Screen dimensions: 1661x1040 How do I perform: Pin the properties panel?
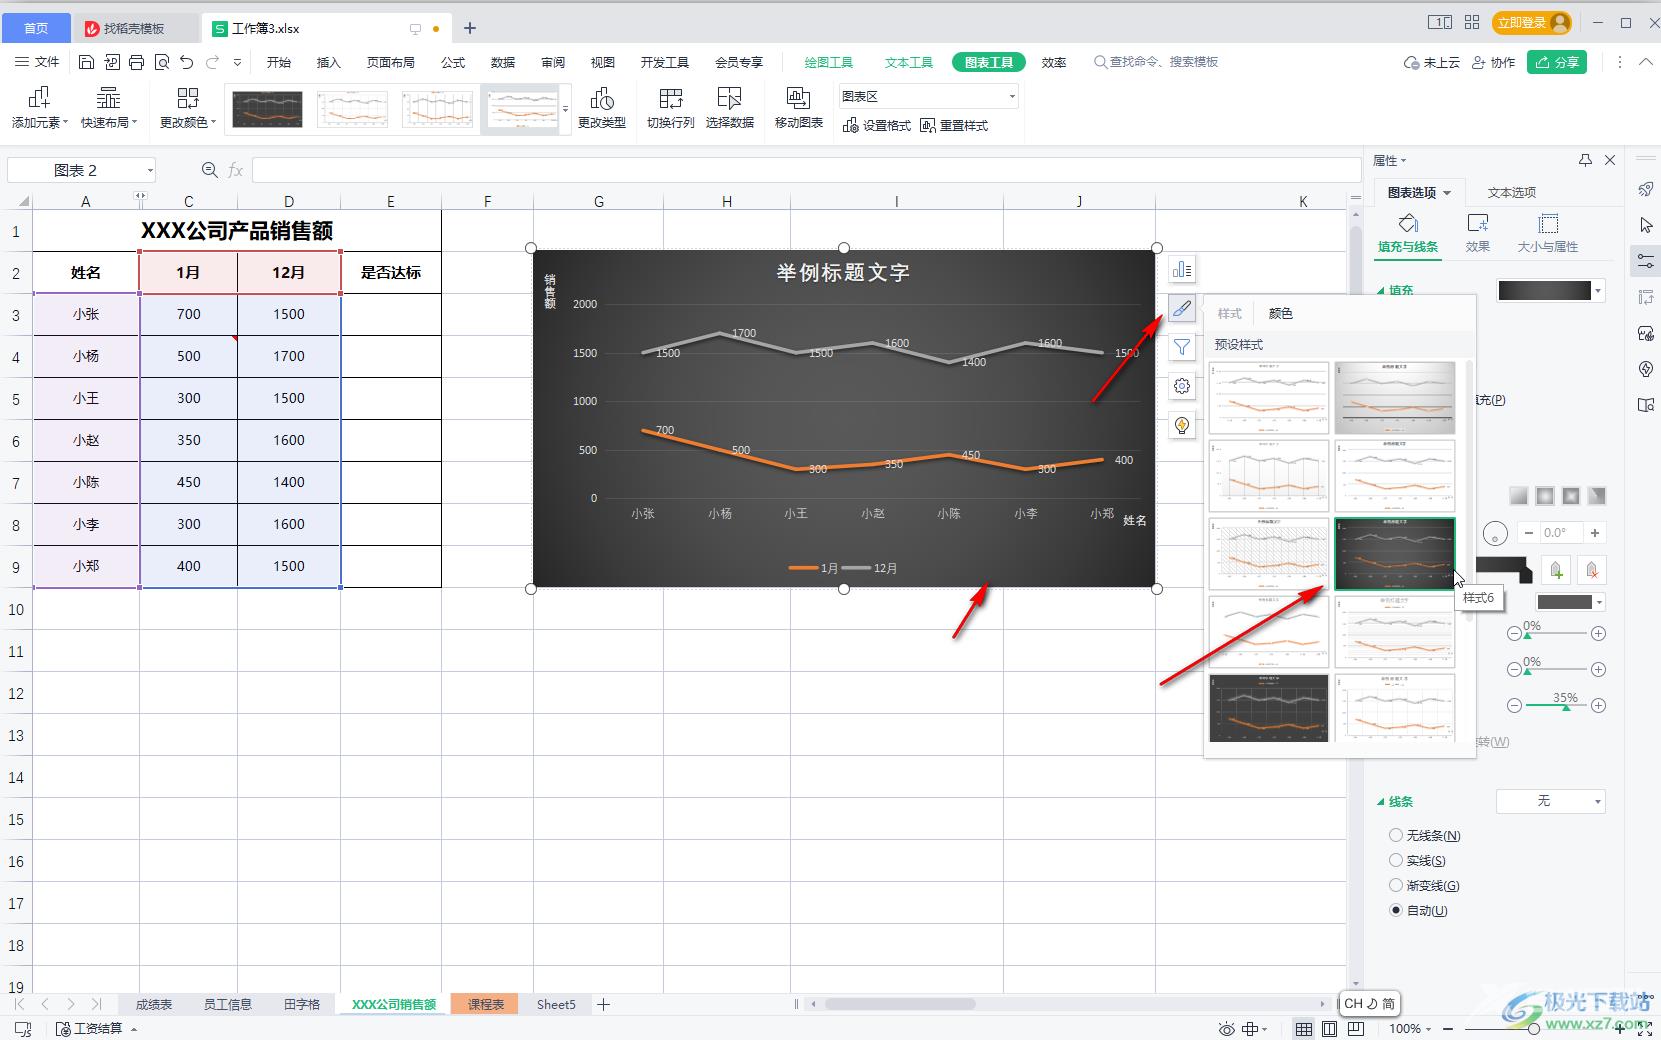tap(1585, 160)
